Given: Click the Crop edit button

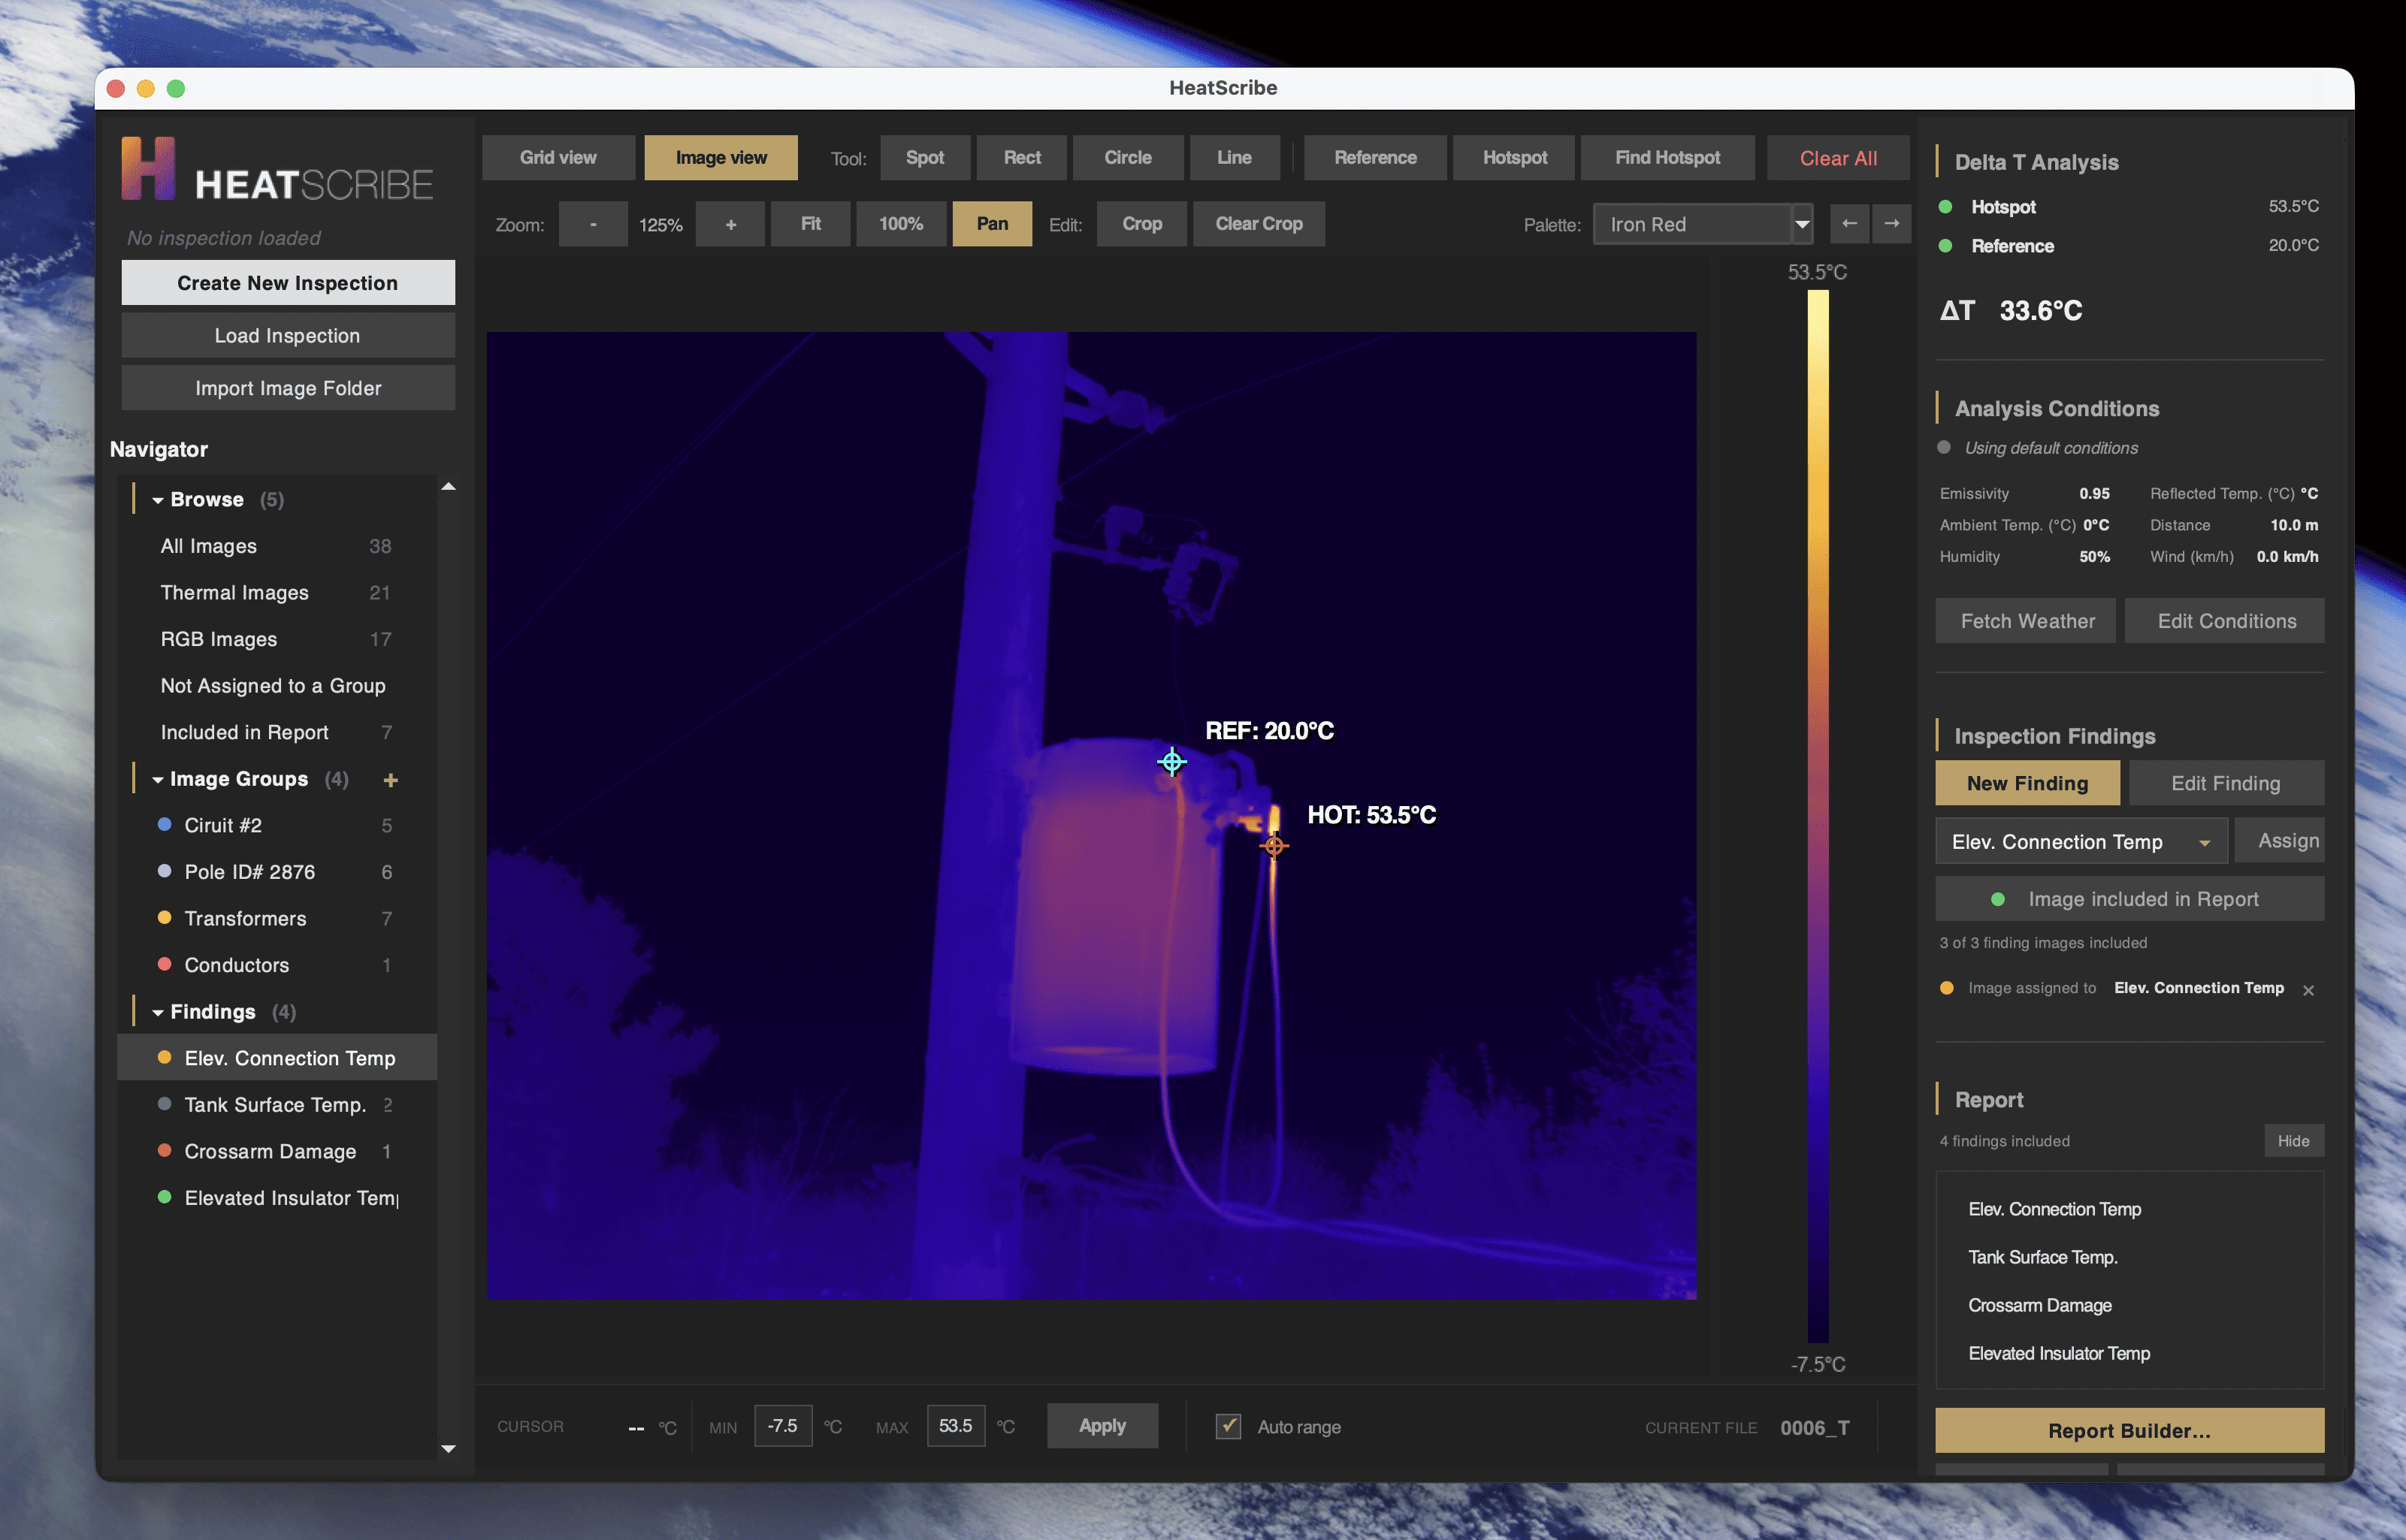Looking at the screenshot, I should (x=1142, y=224).
